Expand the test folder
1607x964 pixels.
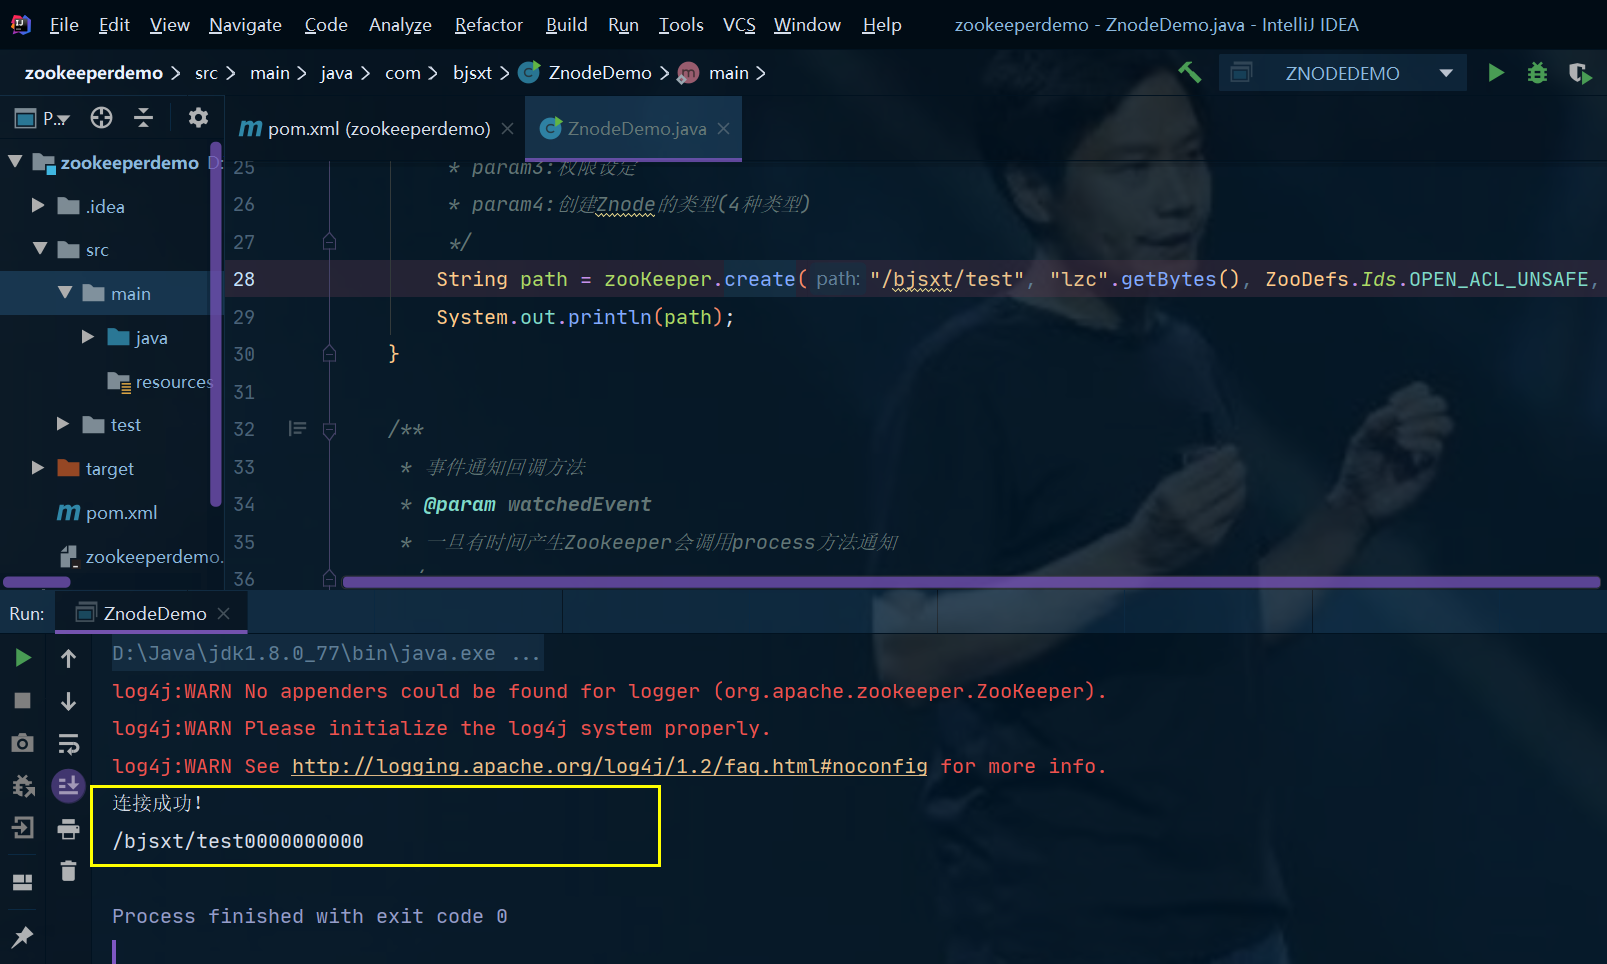[x=63, y=424]
